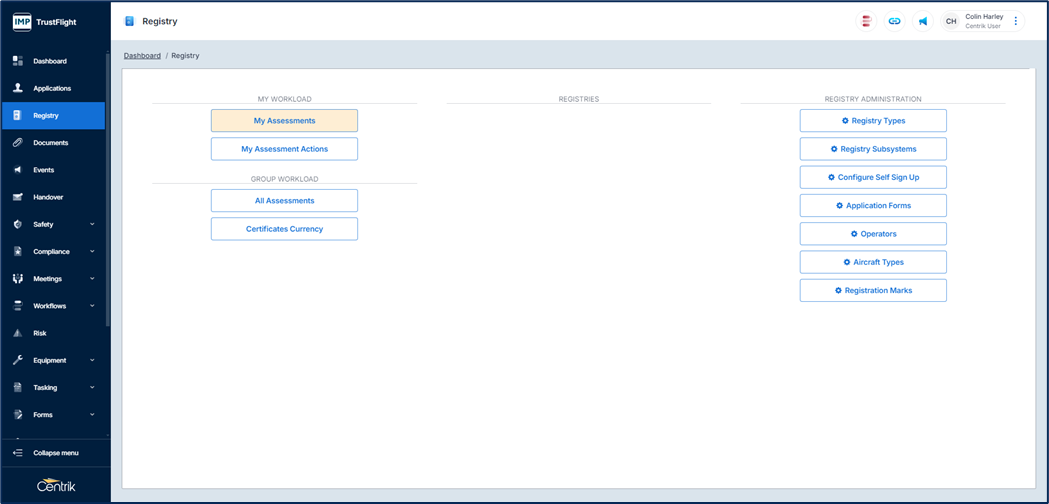Go to Applications in the sidebar
The image size is (1049, 504).
pyautogui.click(x=52, y=88)
